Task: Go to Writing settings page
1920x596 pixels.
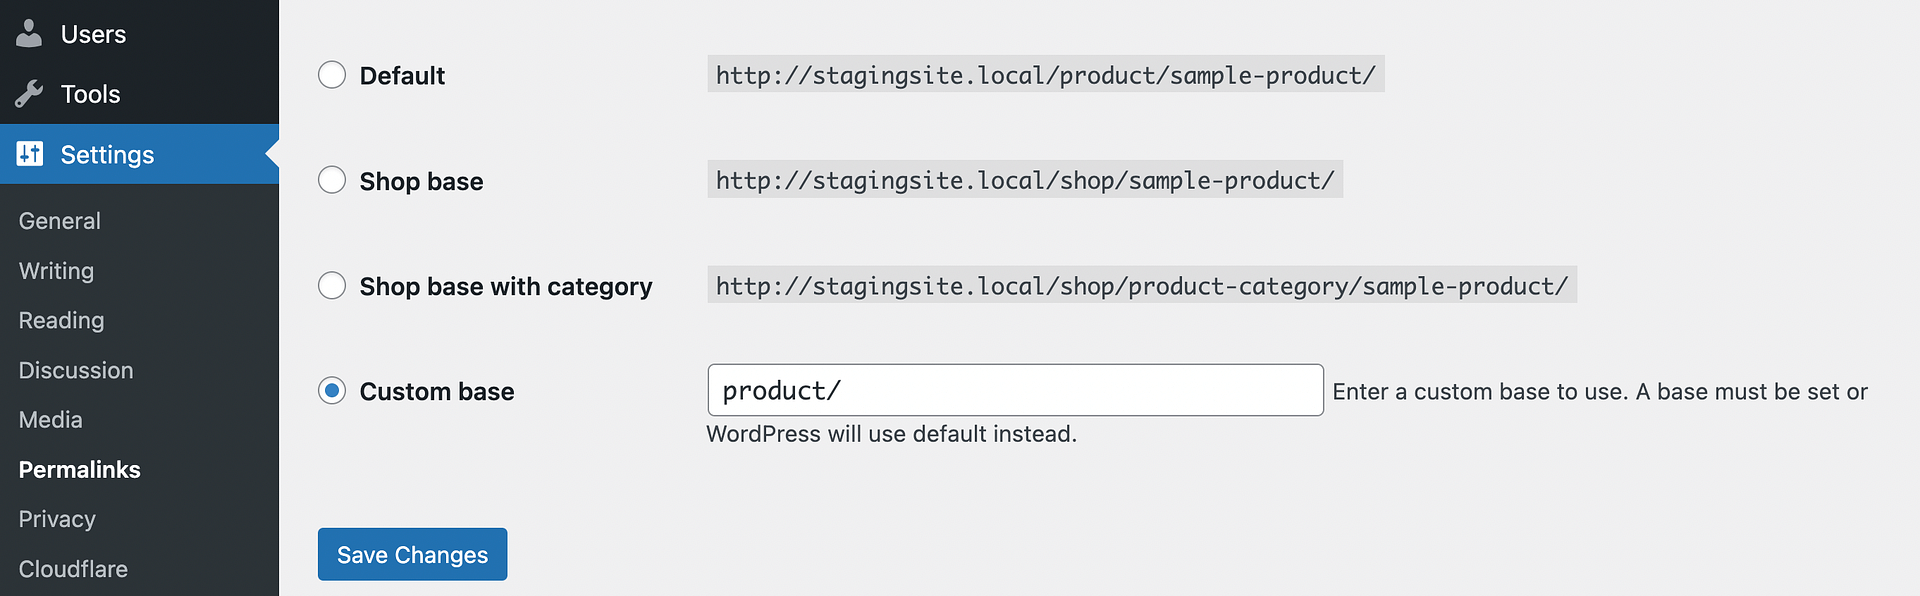Action: pos(56,271)
